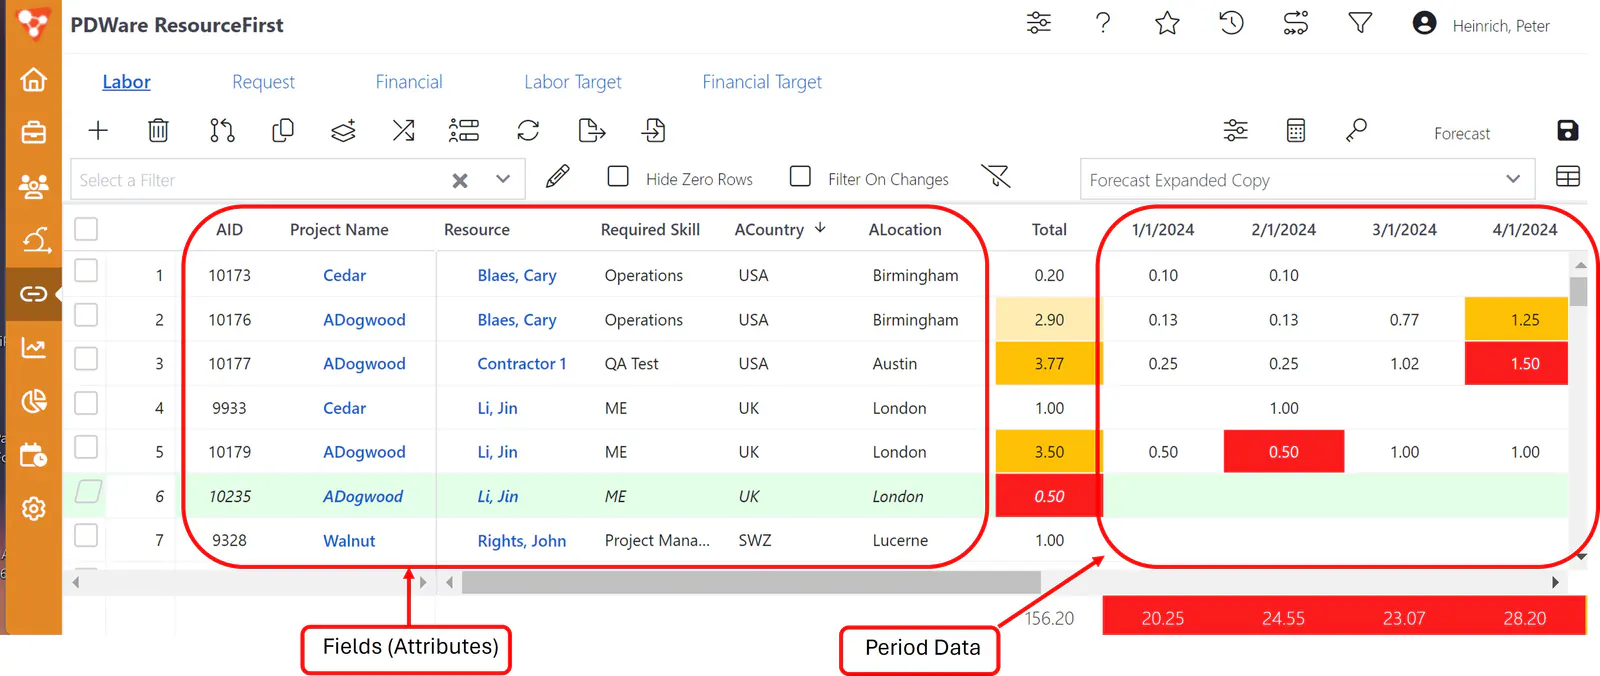Screen dimensions: 1600x676
Task: Open the line chart sidebar icon
Action: pyautogui.click(x=33, y=348)
